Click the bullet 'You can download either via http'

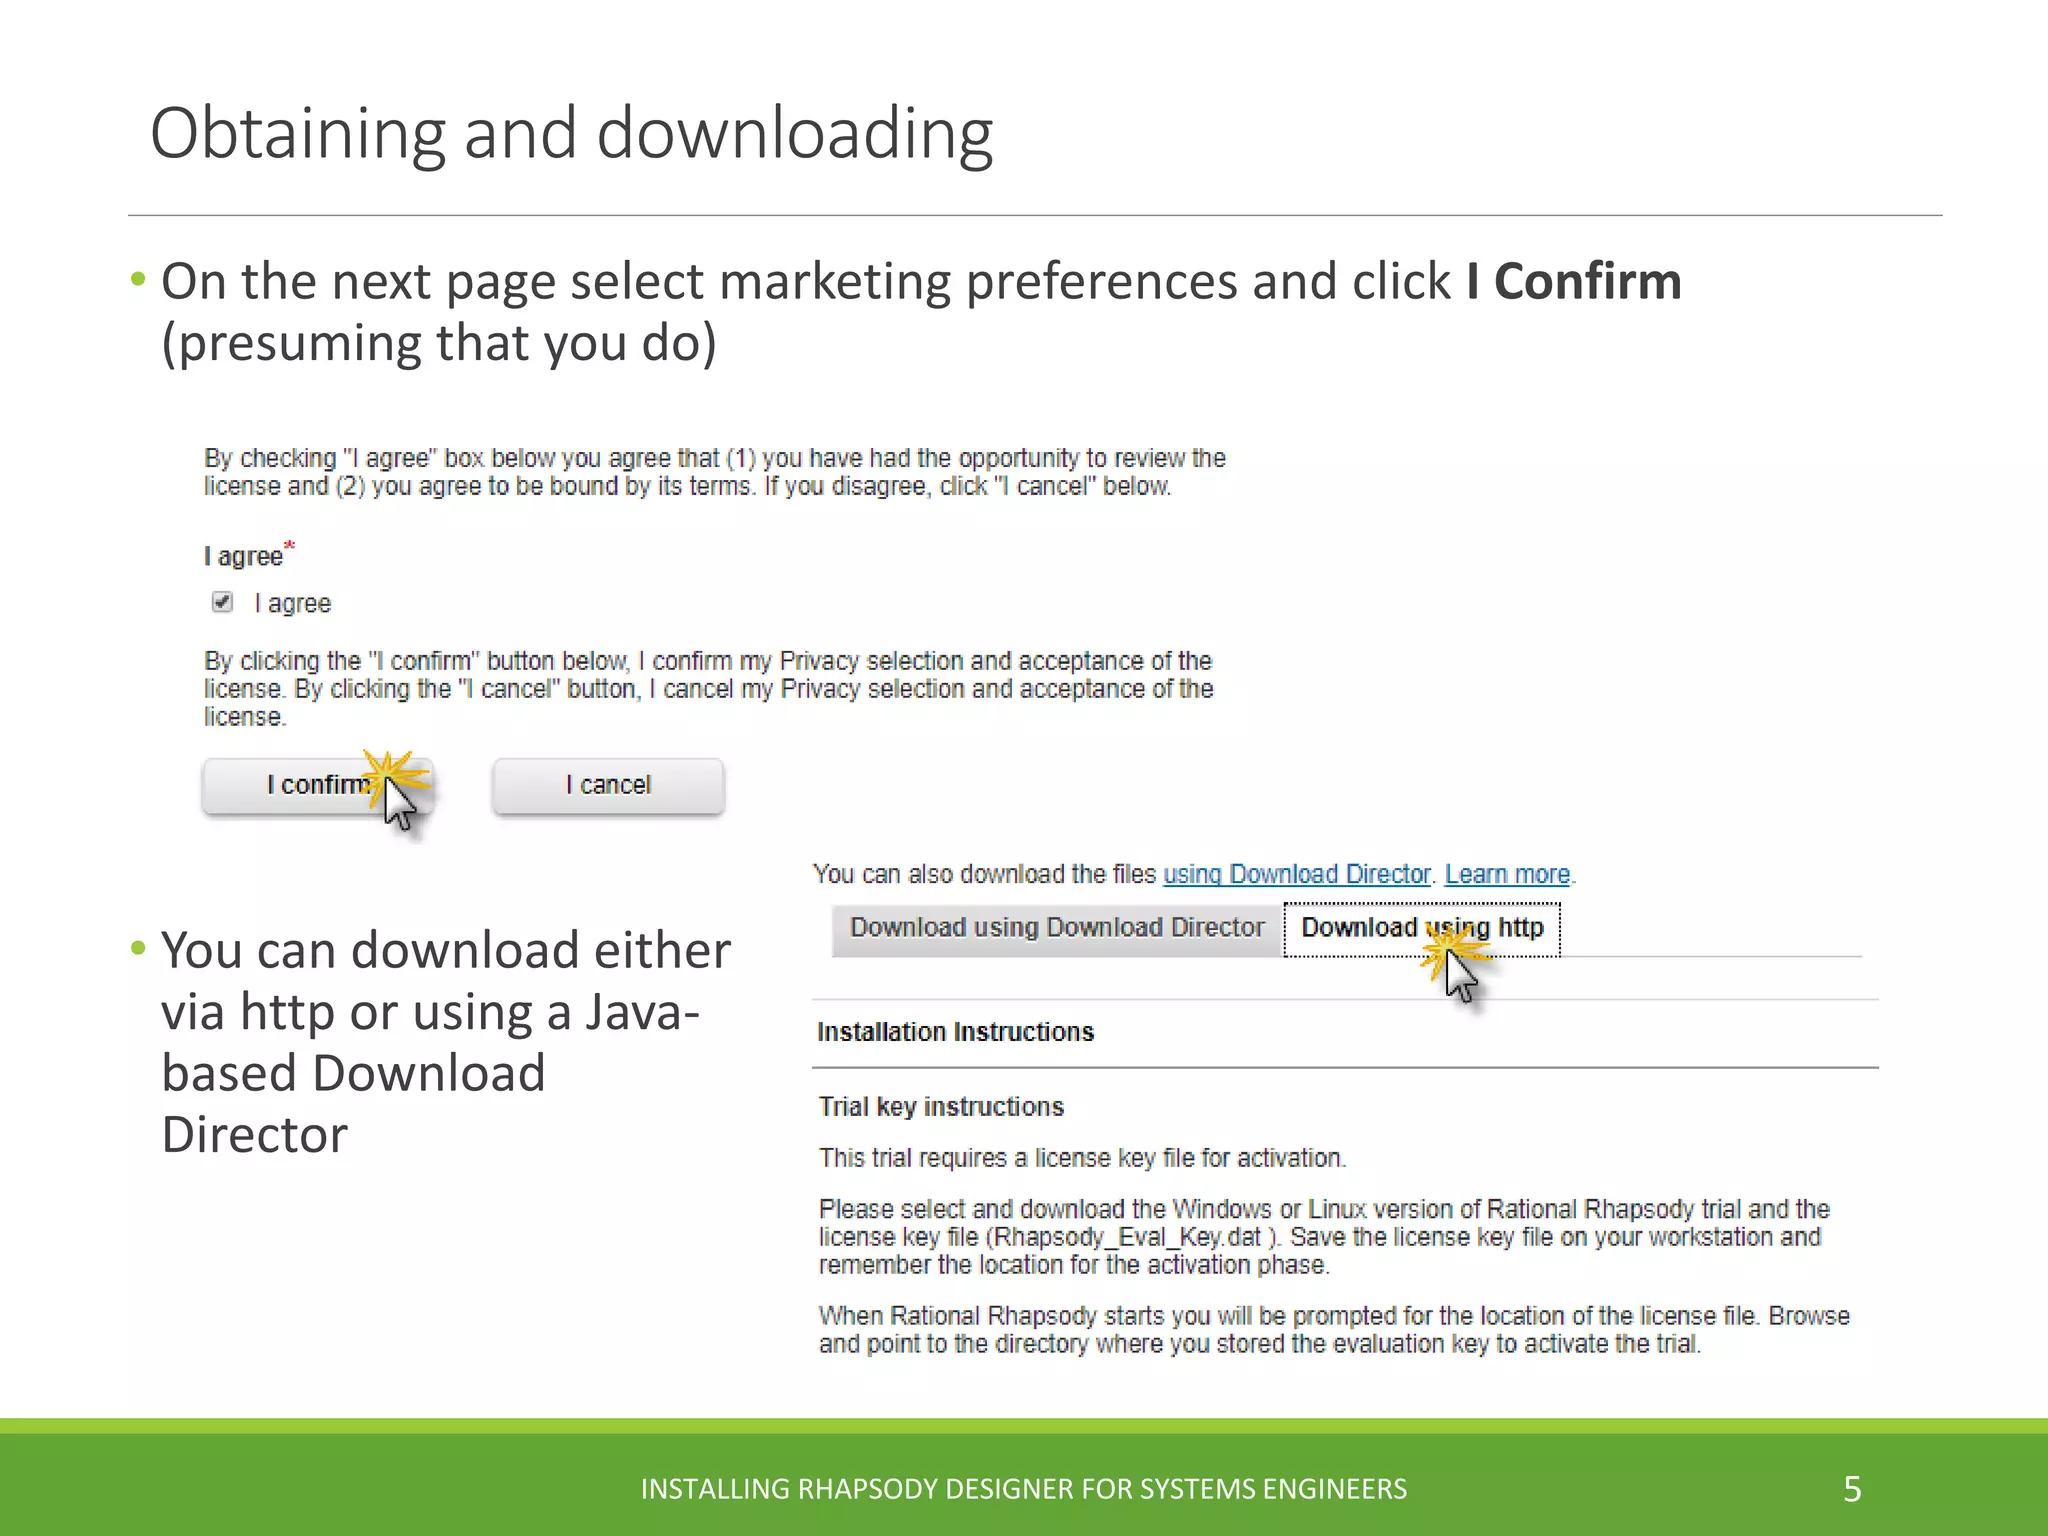[x=446, y=1042]
